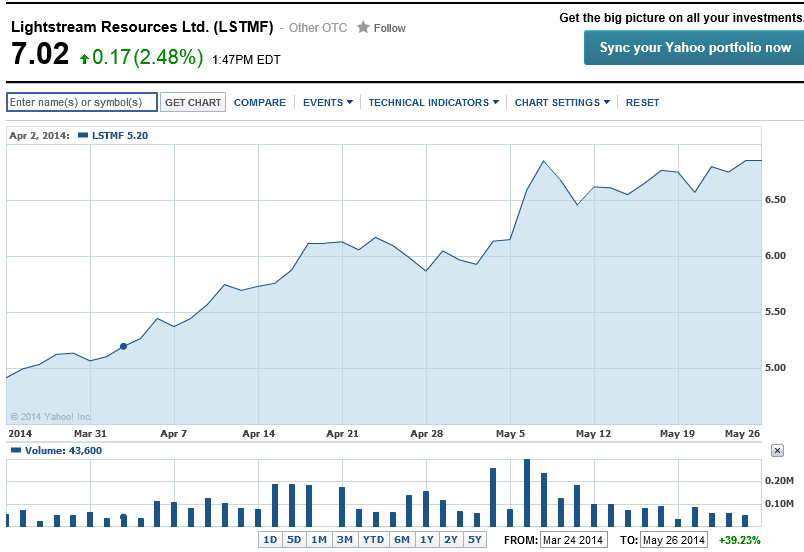Click the May 19 axis label

(x=677, y=434)
